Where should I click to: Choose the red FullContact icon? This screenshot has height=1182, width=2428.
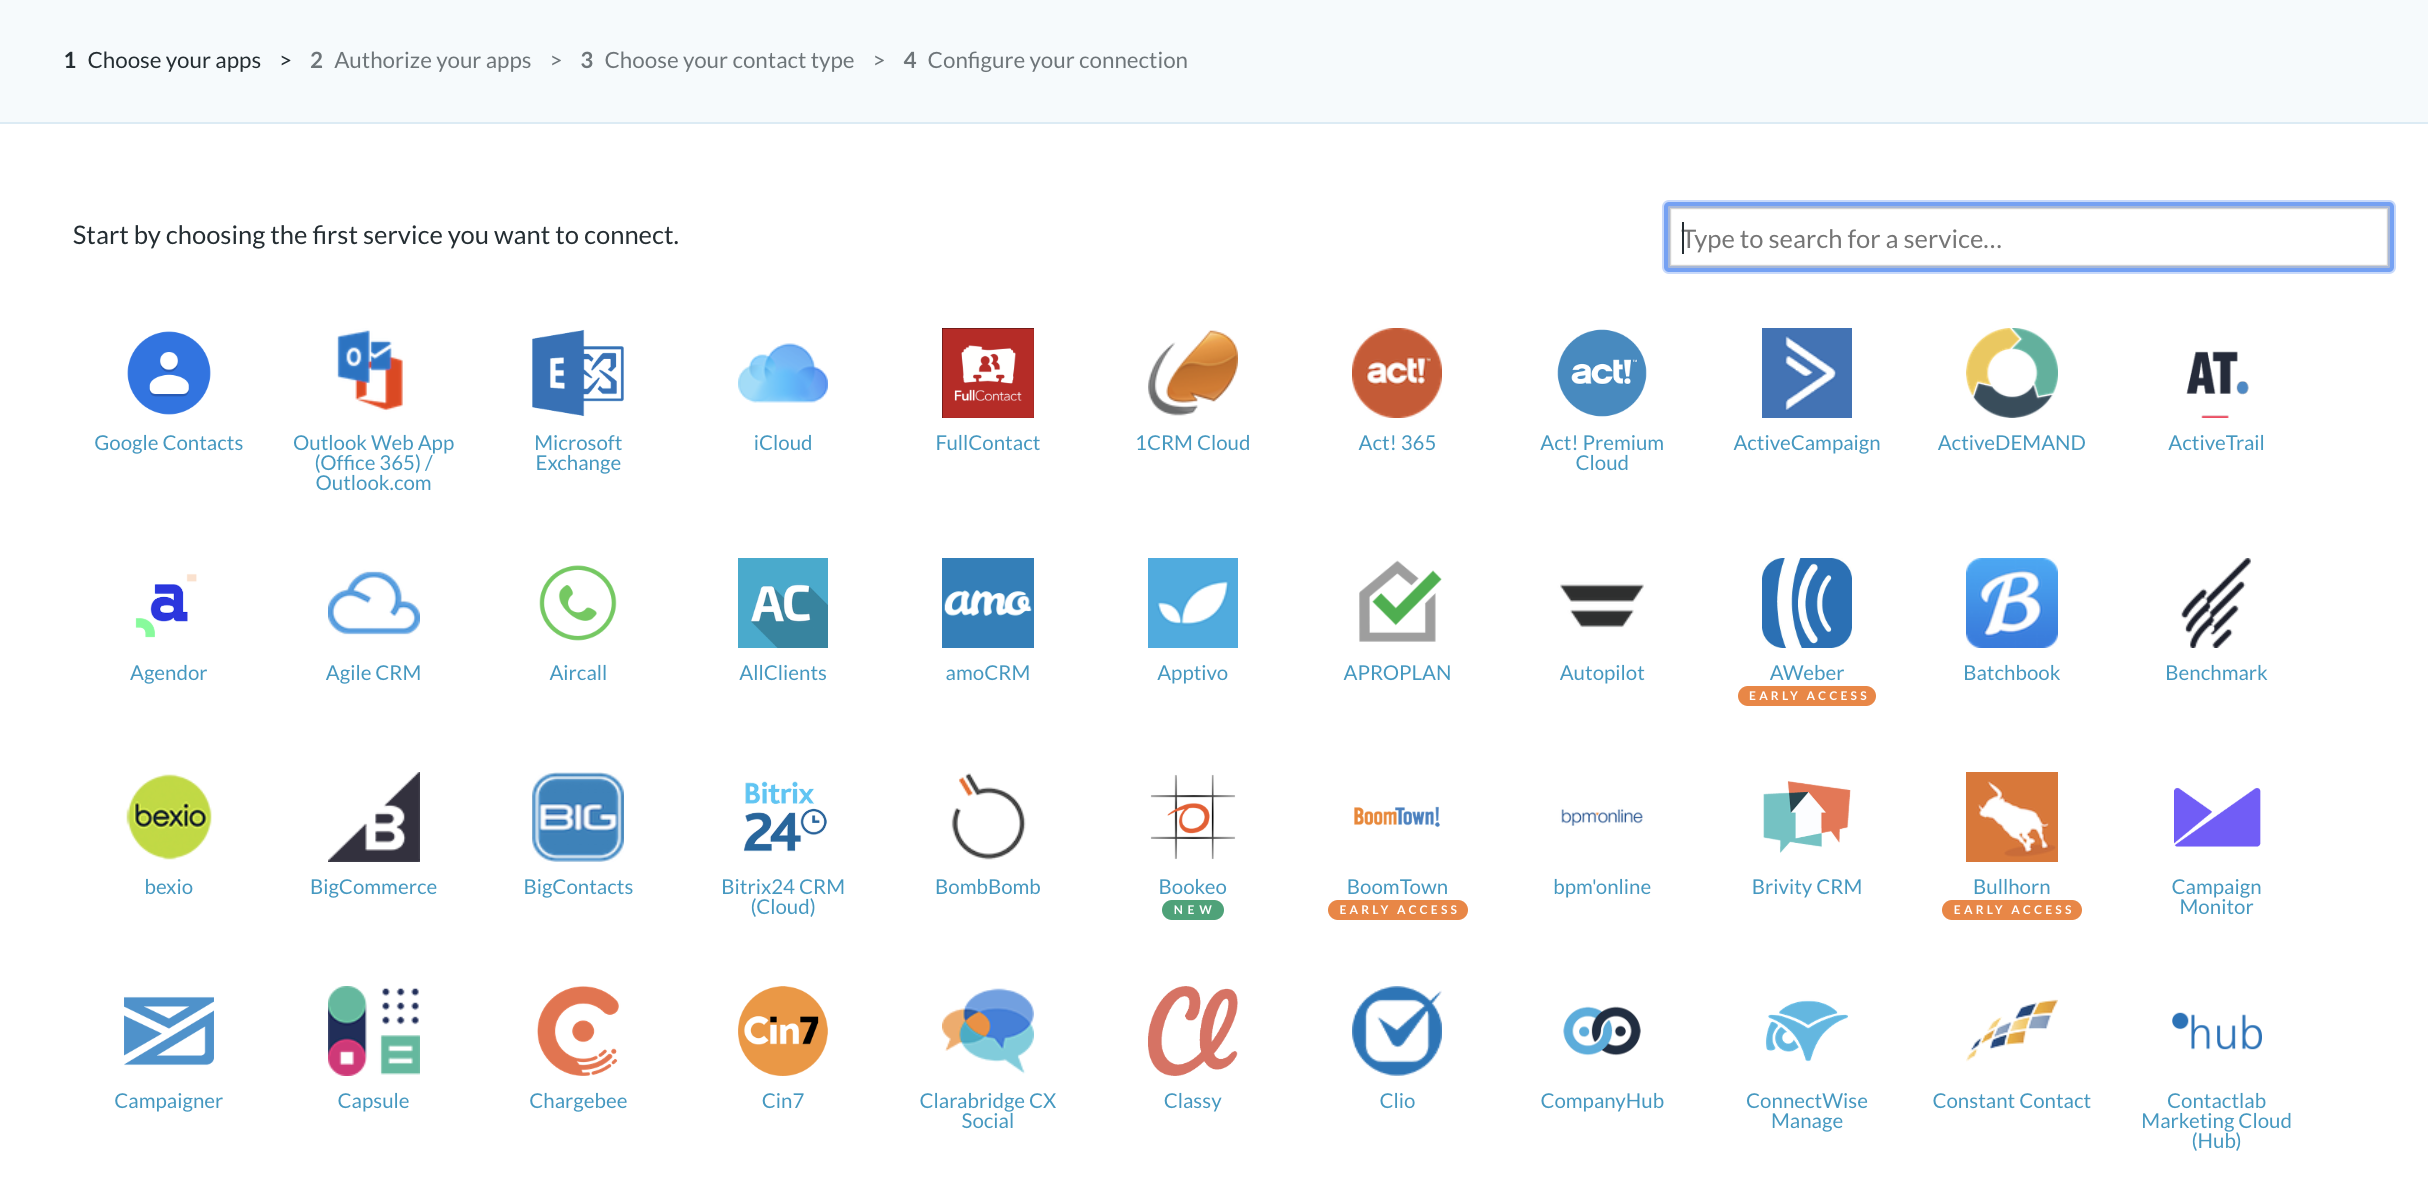click(x=988, y=373)
